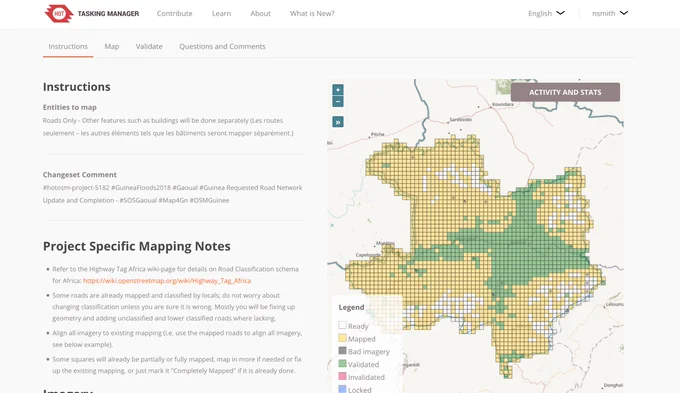Zoom out on the map
The height and width of the screenshot is (393, 680).
tap(338, 102)
